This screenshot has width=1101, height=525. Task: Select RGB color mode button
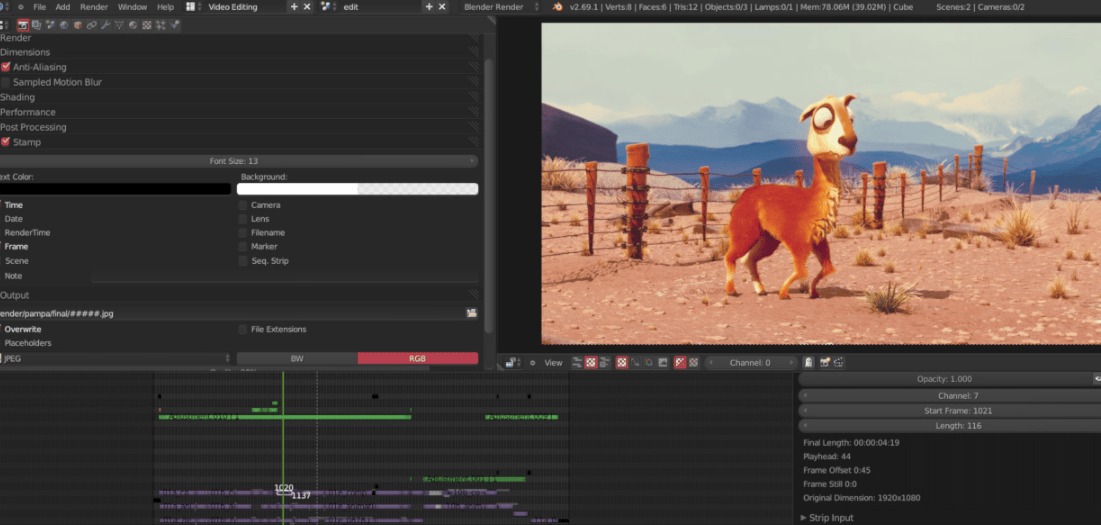(x=418, y=359)
